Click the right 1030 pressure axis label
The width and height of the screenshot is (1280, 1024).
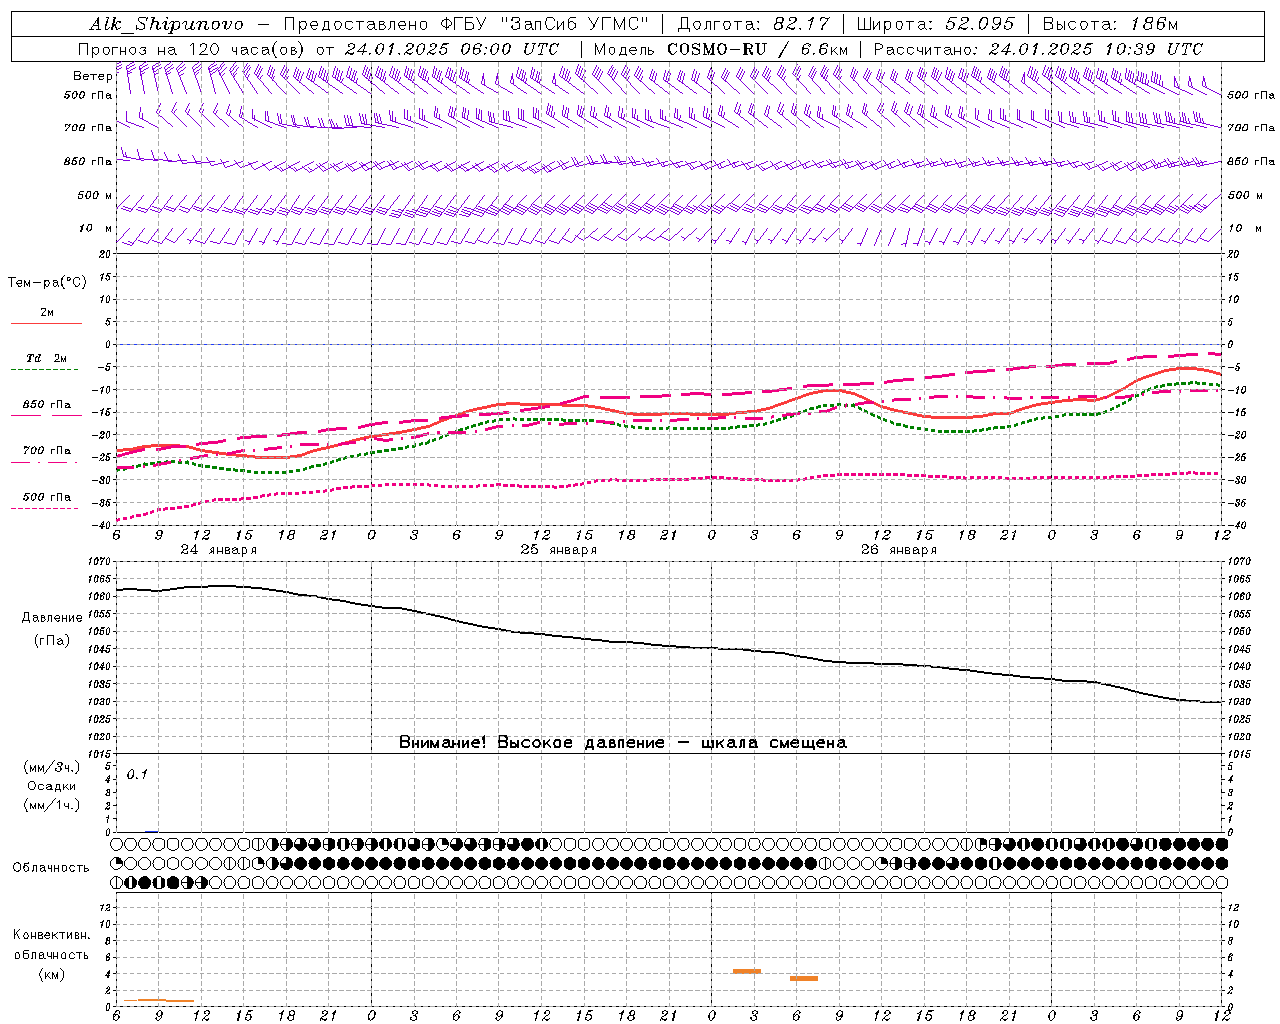tap(1239, 702)
